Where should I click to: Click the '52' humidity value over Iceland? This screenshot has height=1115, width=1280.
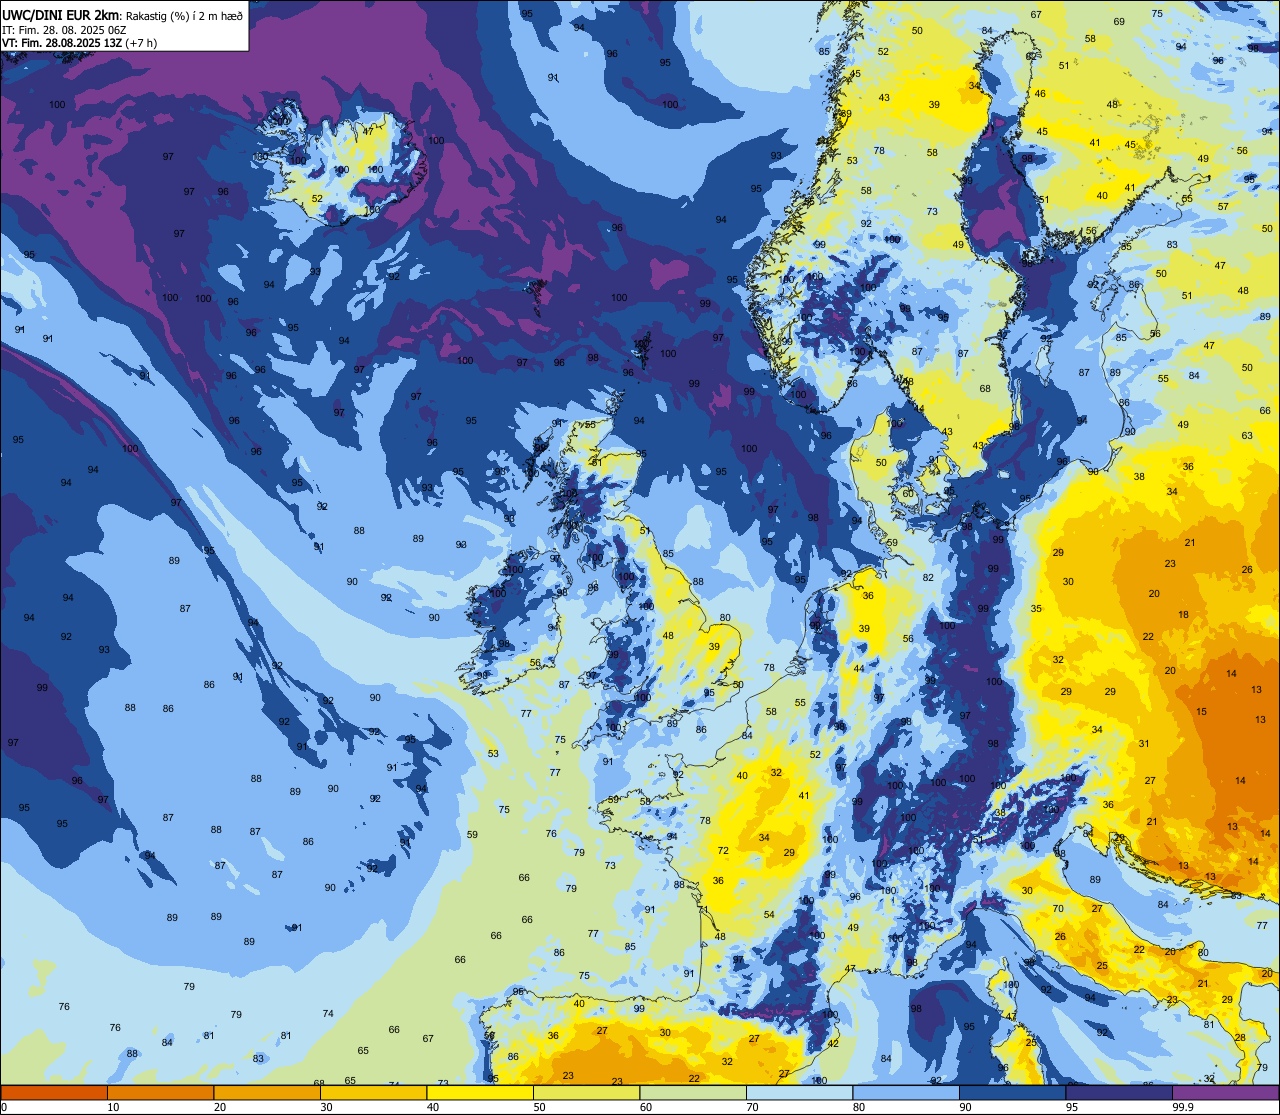pos(317,198)
